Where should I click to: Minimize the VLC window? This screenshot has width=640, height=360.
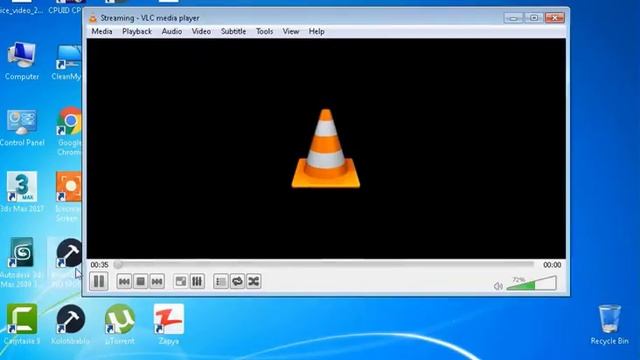tap(513, 18)
